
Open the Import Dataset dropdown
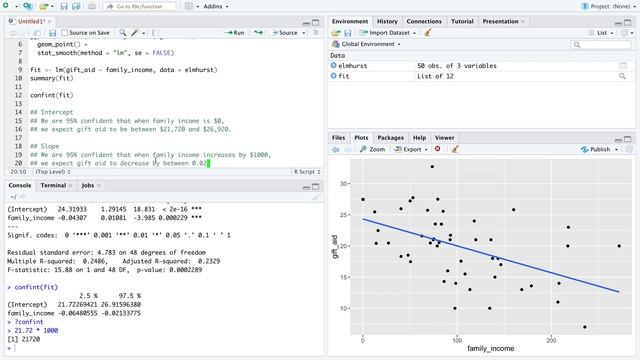click(388, 33)
